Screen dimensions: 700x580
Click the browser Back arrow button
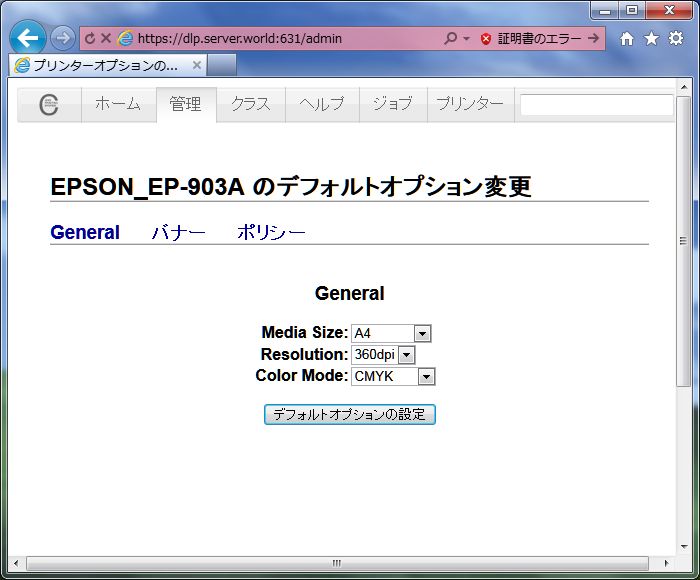click(x=28, y=38)
